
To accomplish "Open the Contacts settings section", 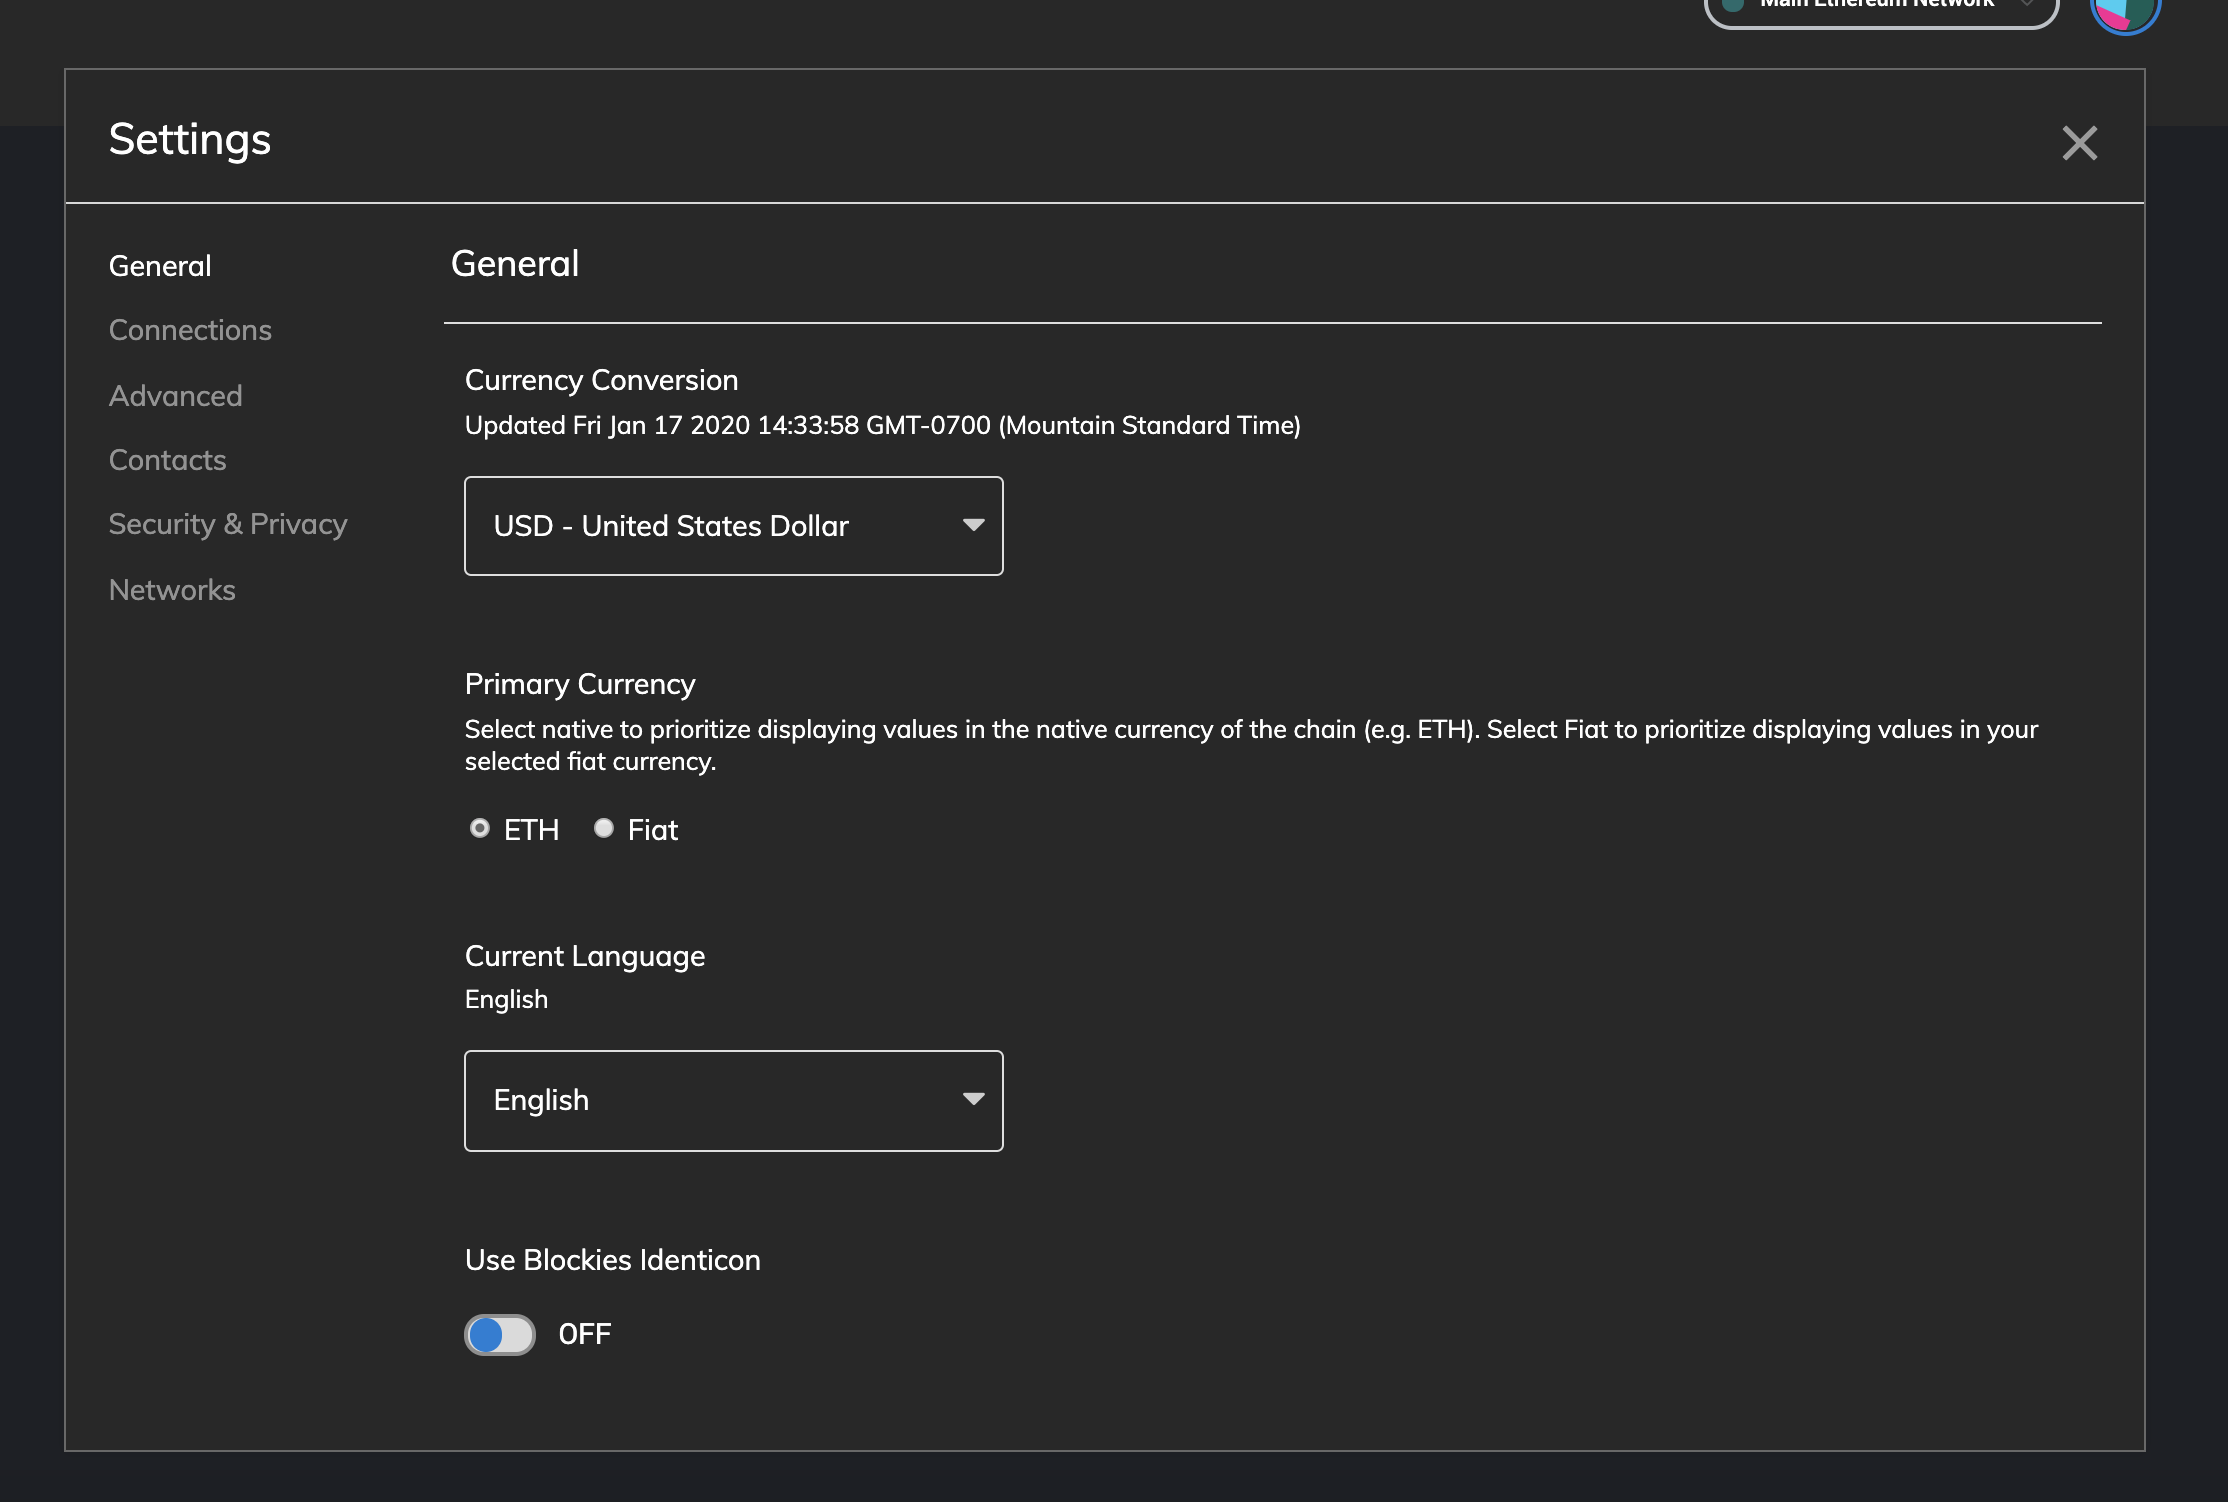I will click(167, 460).
